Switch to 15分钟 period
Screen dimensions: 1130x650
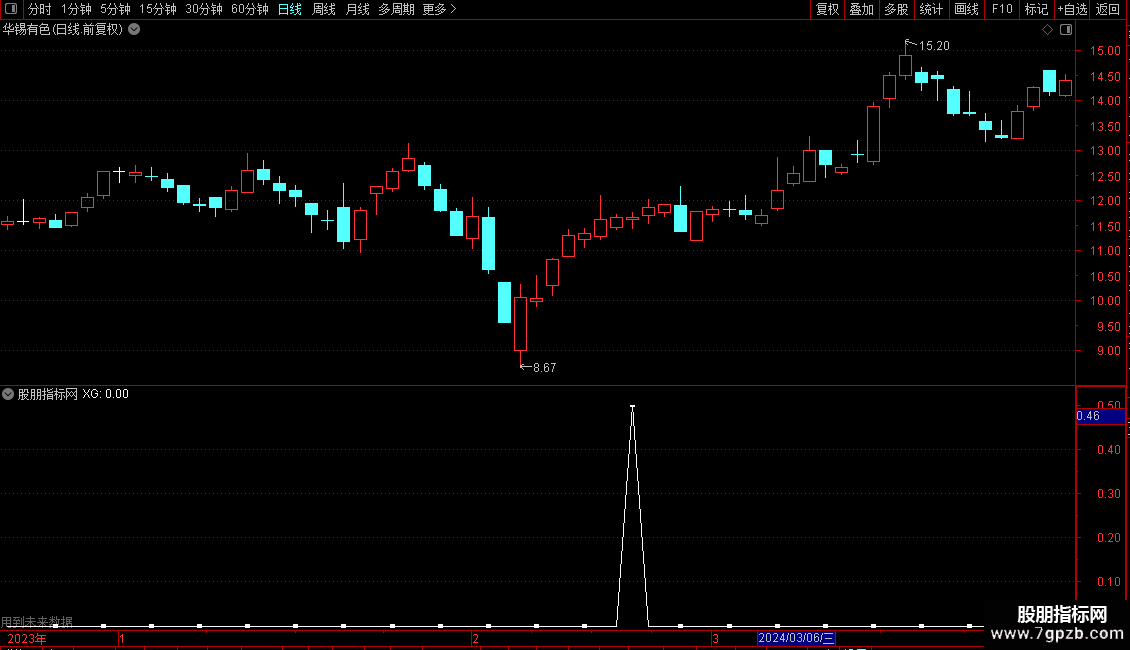pos(157,9)
